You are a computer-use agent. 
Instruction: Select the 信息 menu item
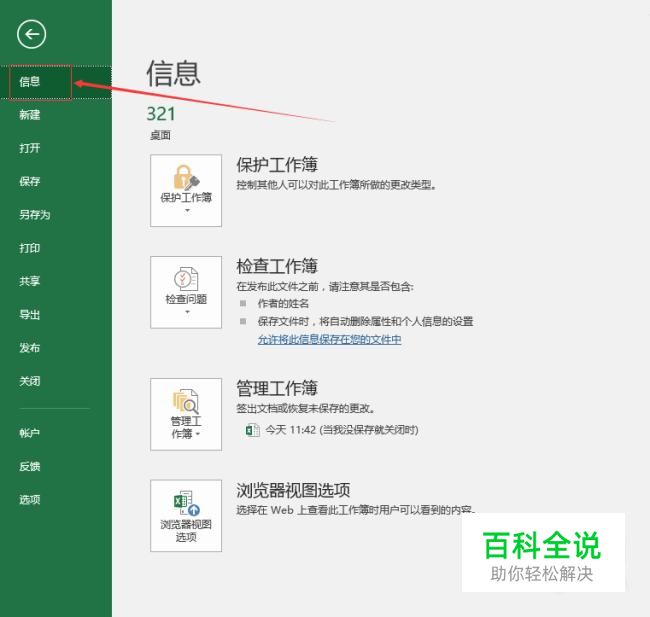pyautogui.click(x=56, y=82)
